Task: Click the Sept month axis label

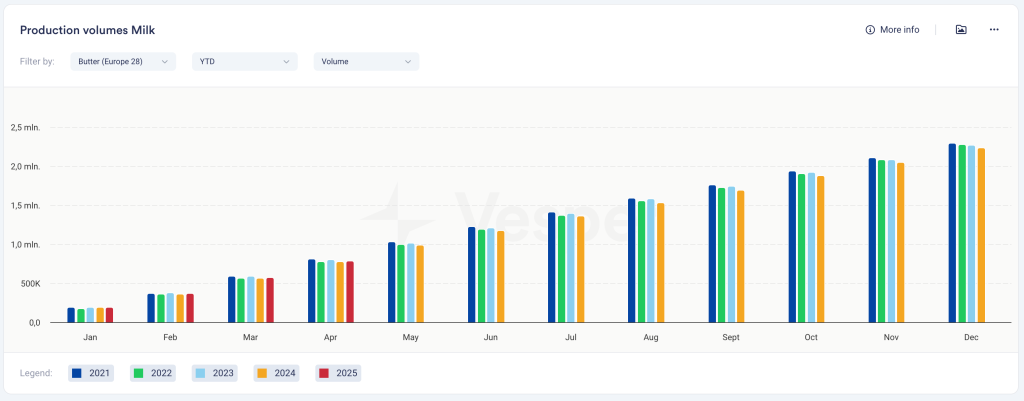Action: [x=731, y=338]
